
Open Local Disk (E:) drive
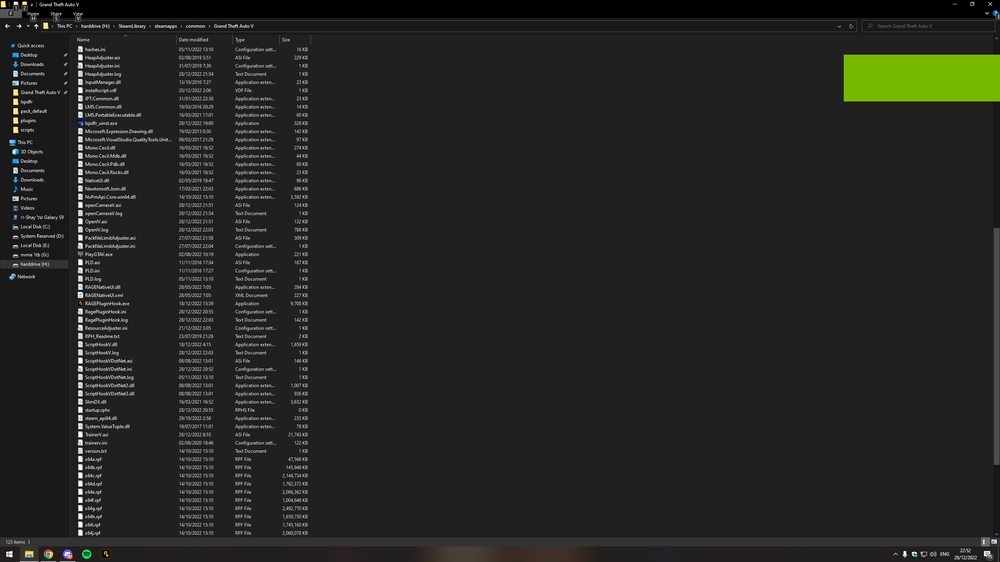[34, 246]
